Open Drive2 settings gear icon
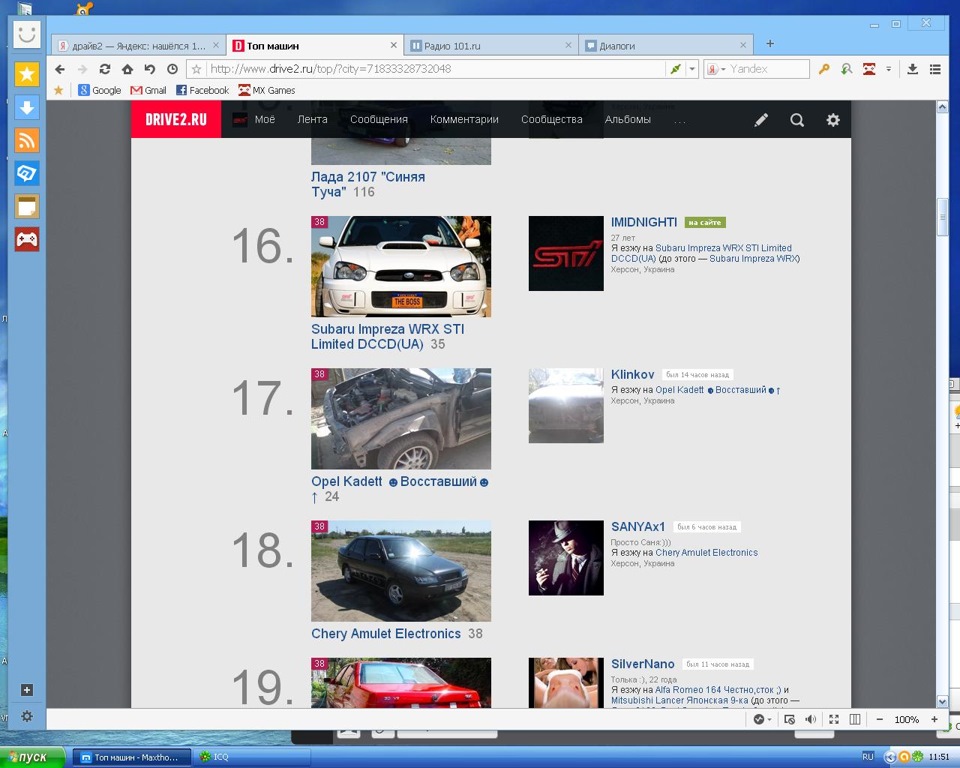This screenshot has height=768, width=960. tap(833, 120)
